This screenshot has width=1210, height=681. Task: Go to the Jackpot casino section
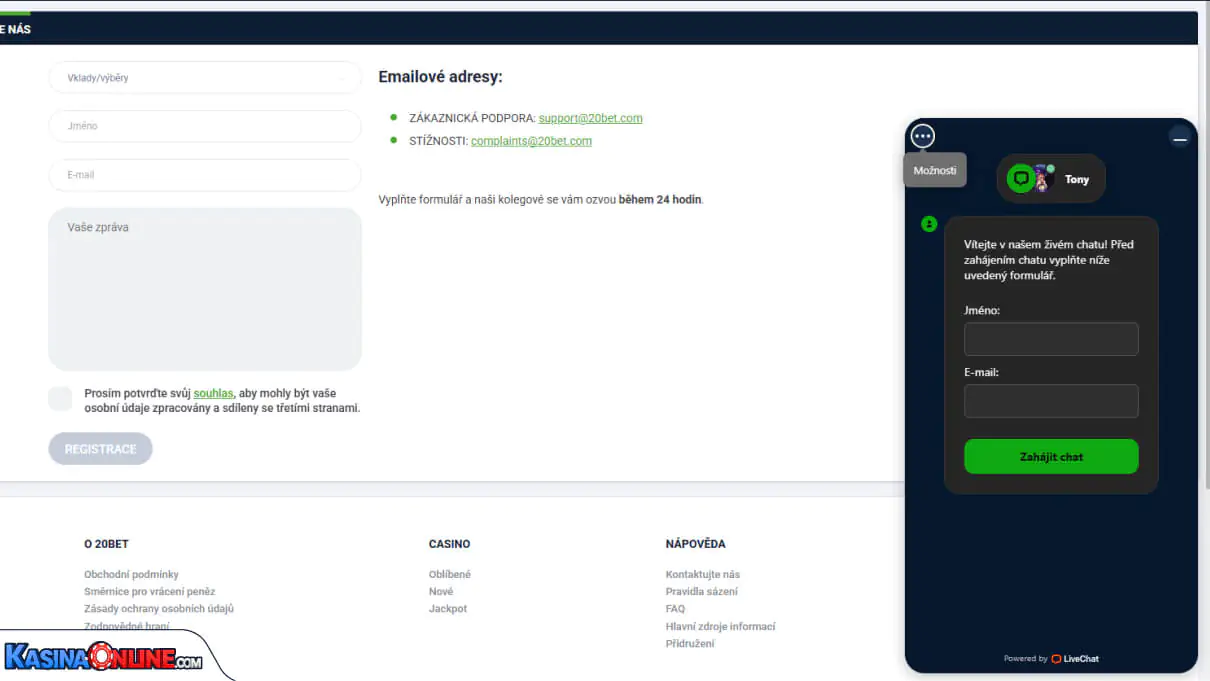point(447,609)
